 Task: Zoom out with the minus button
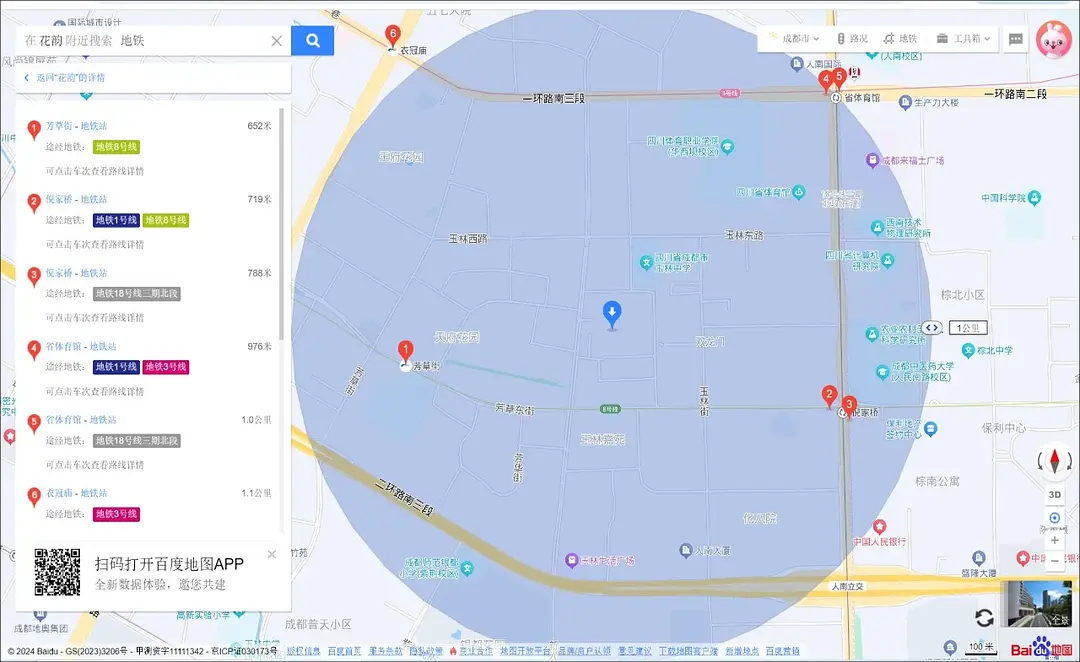coord(1055,561)
